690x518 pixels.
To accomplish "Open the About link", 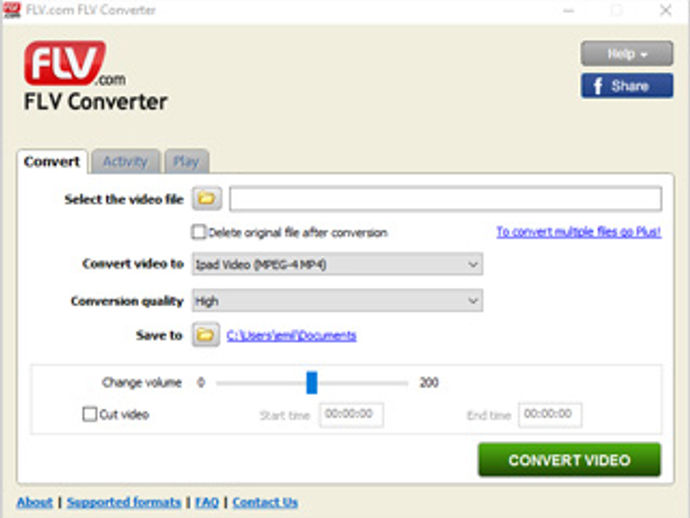I will tap(35, 502).
